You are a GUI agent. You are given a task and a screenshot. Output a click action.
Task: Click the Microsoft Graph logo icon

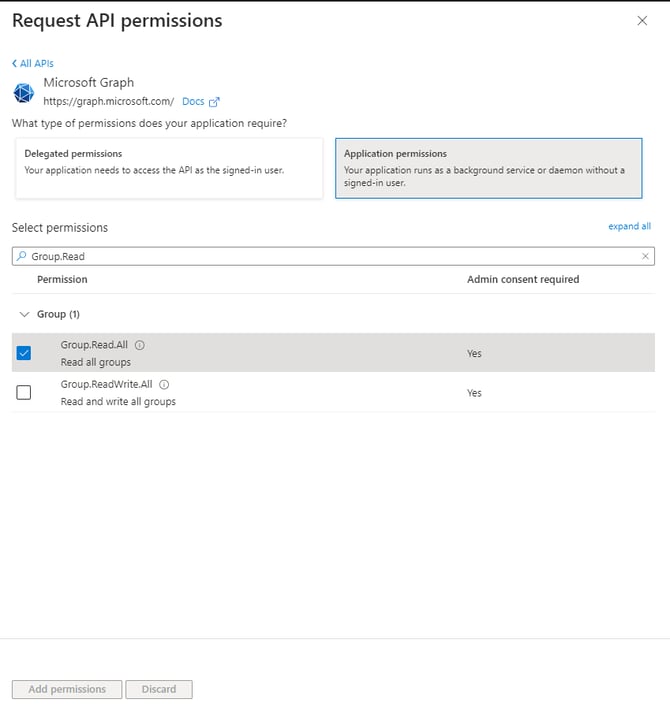click(x=24, y=93)
